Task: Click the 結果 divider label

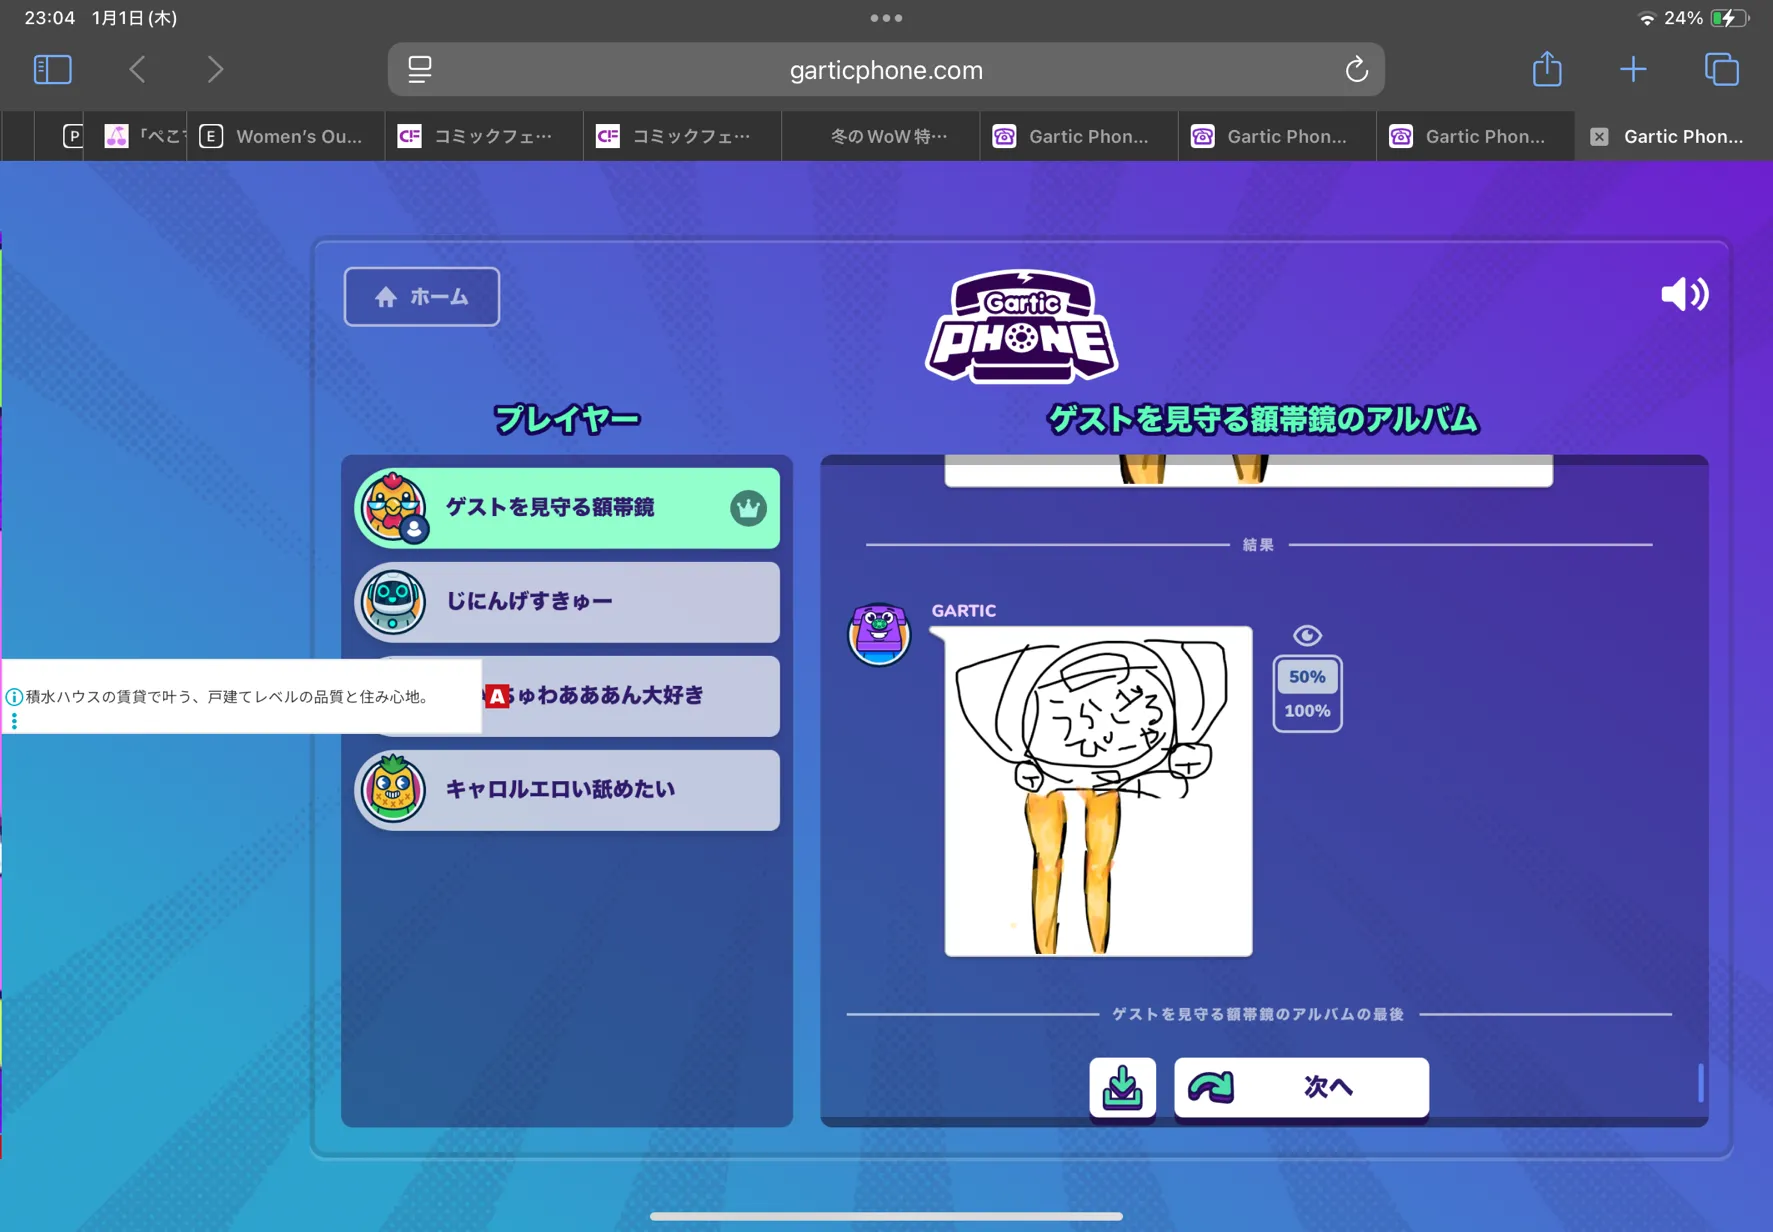Action: coord(1258,545)
